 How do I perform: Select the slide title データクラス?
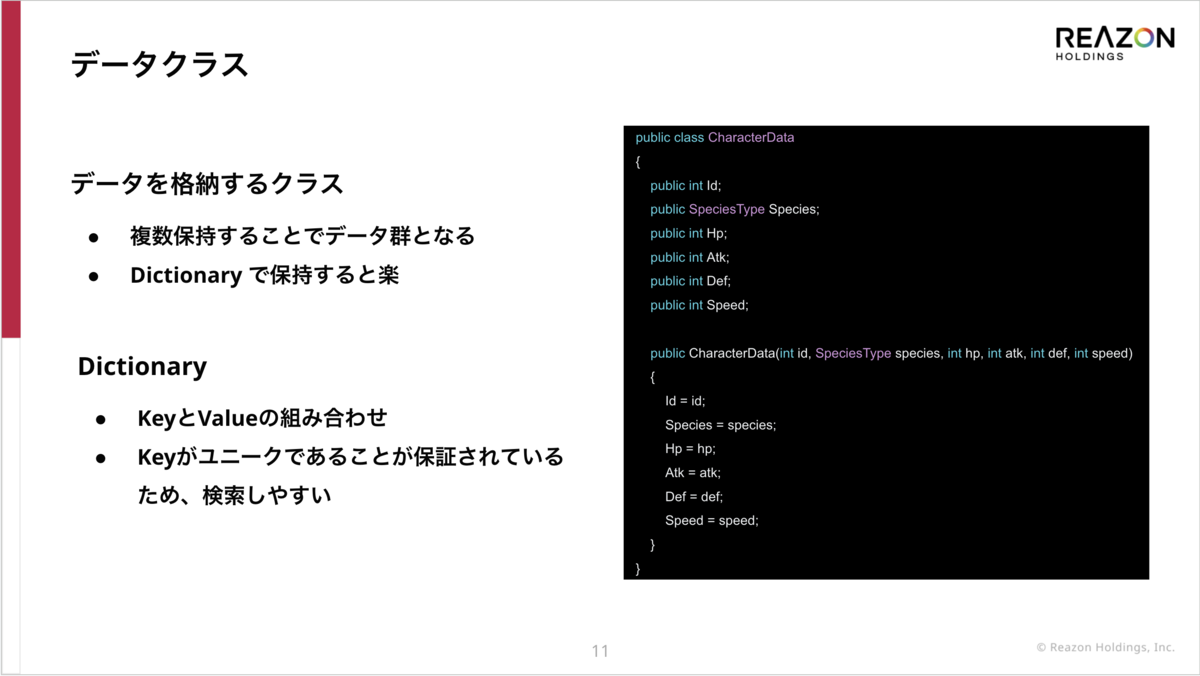coord(159,65)
